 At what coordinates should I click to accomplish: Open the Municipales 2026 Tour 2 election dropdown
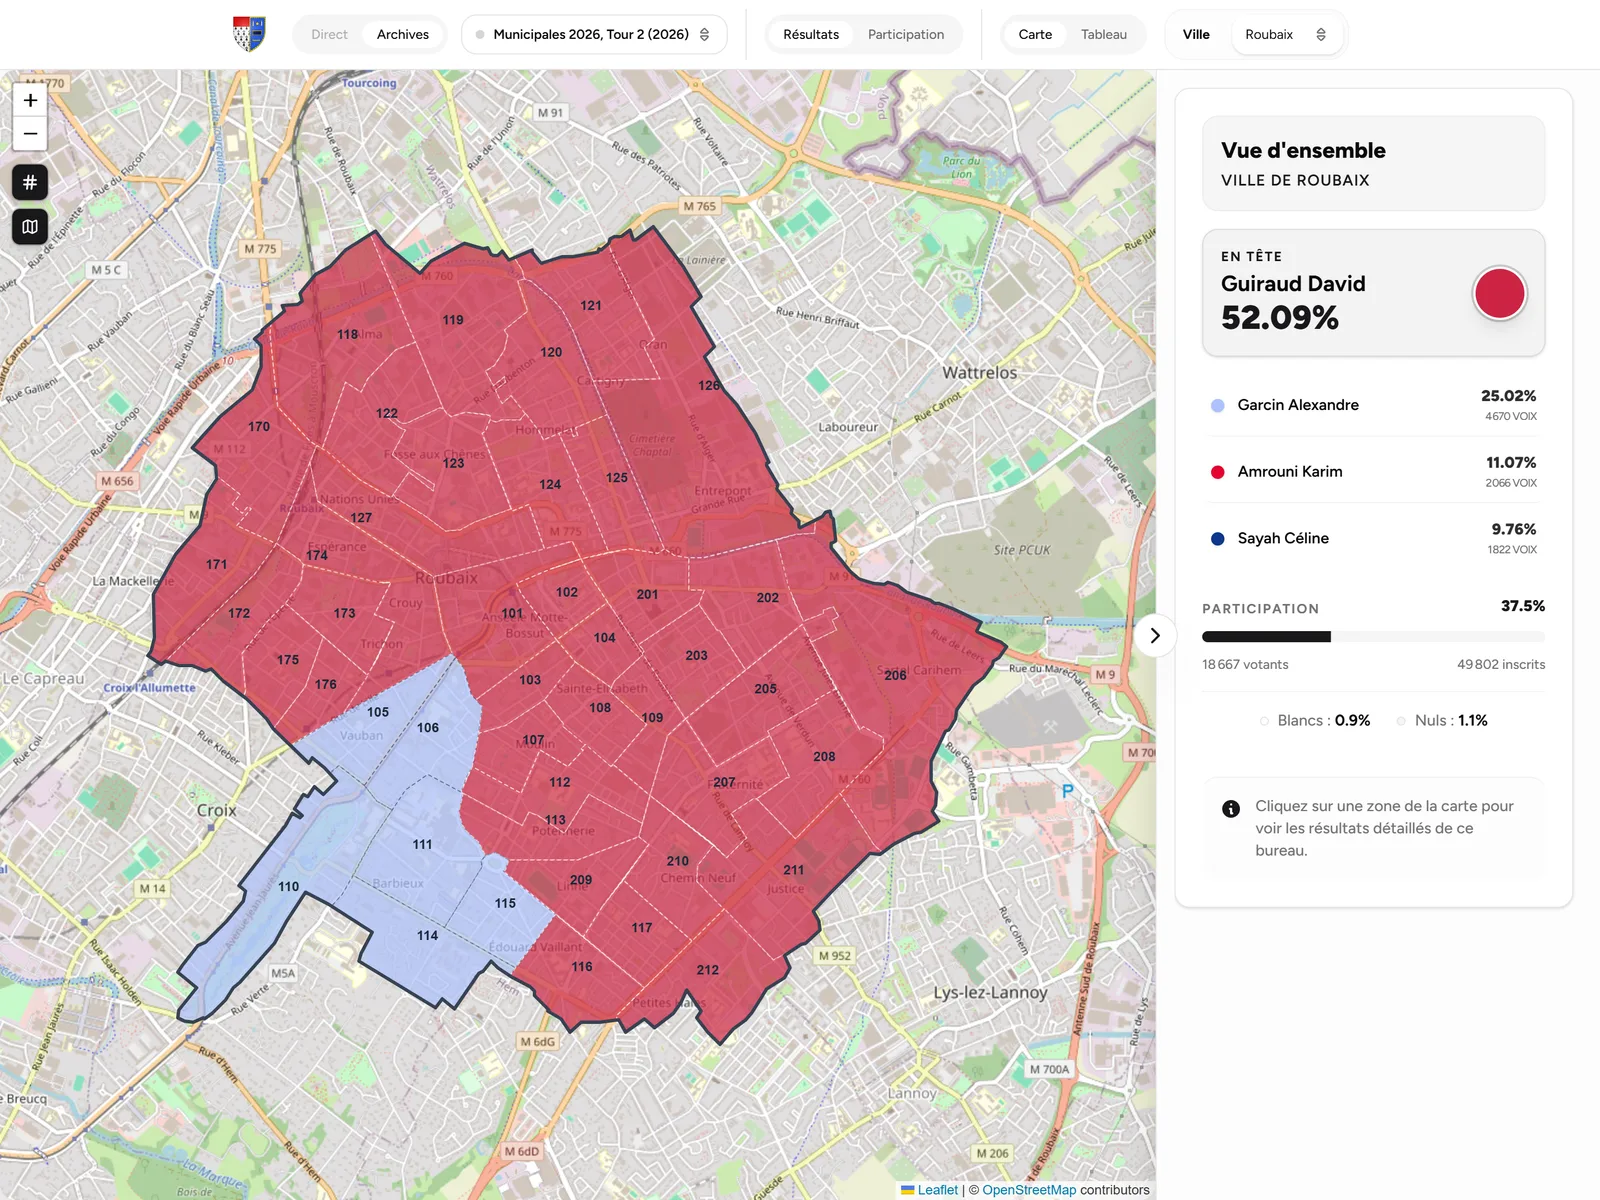[594, 34]
